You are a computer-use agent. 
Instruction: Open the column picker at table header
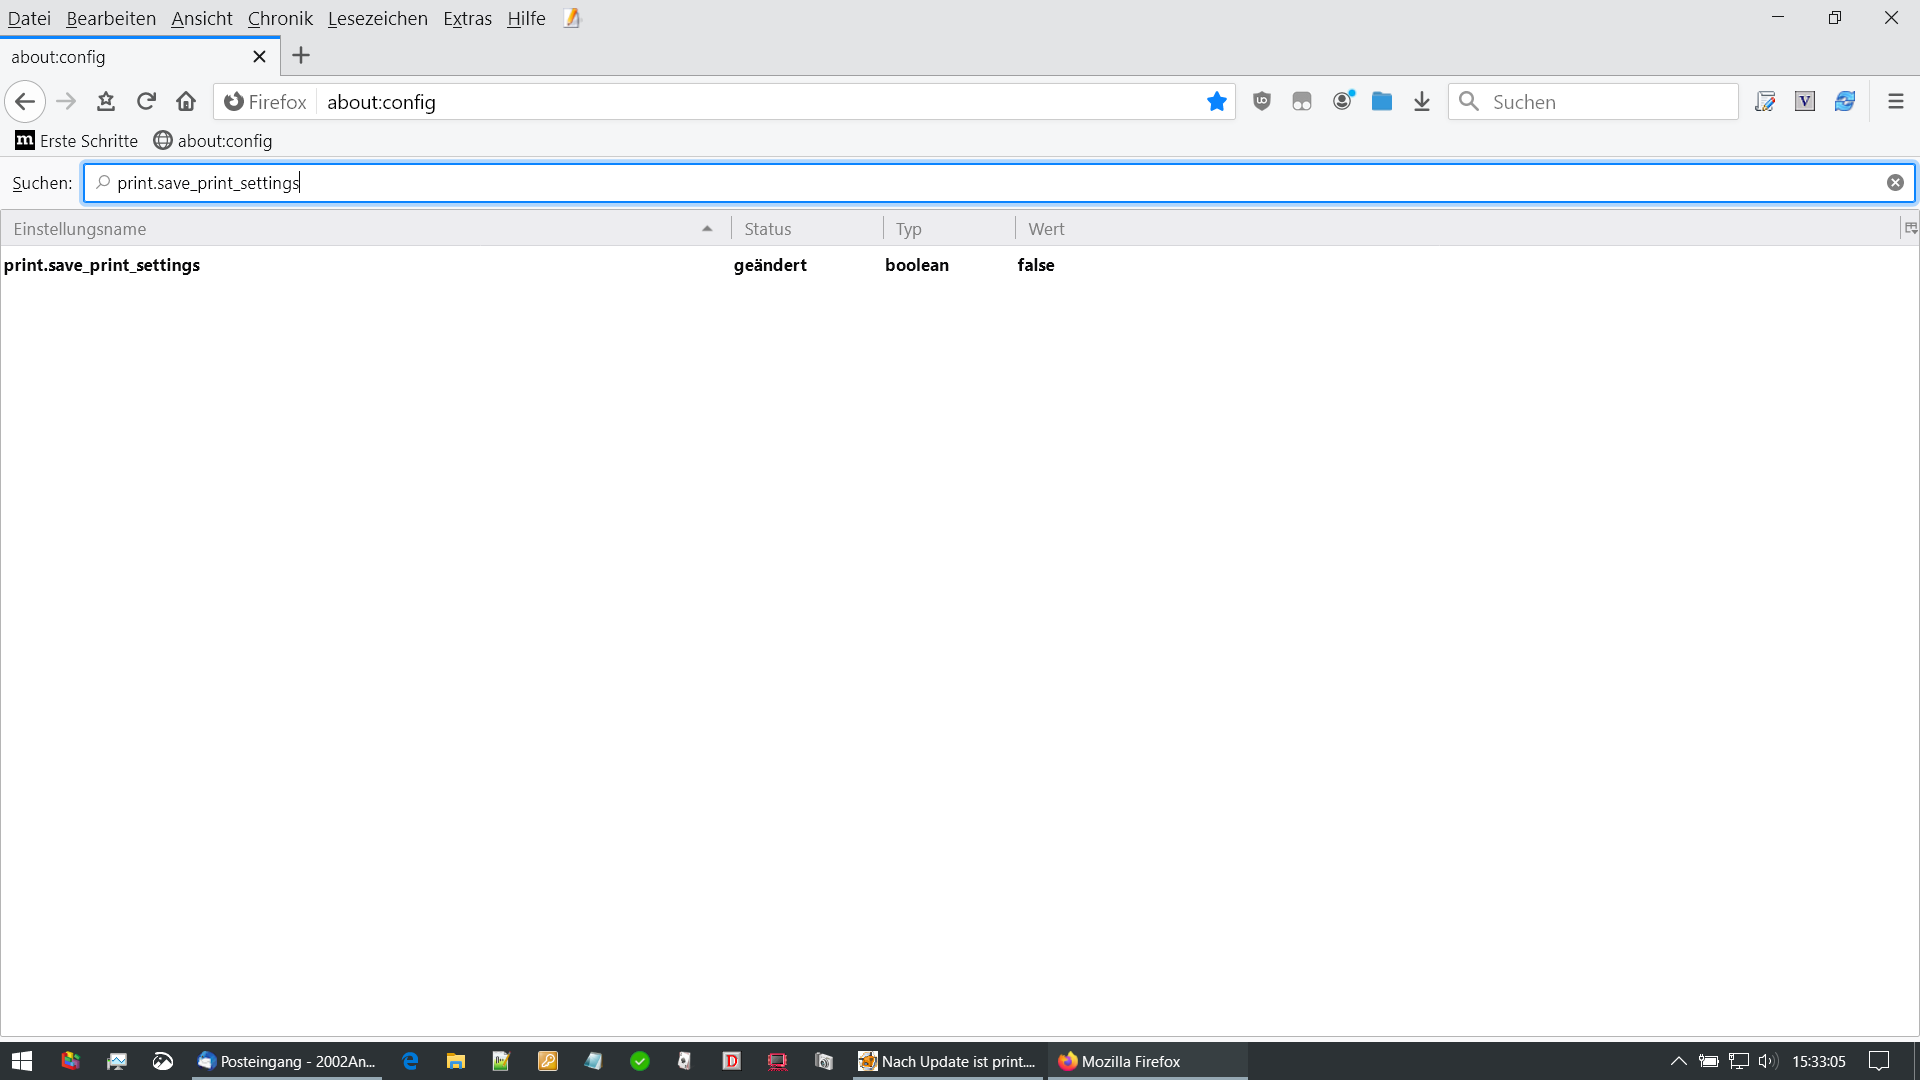click(x=1910, y=229)
